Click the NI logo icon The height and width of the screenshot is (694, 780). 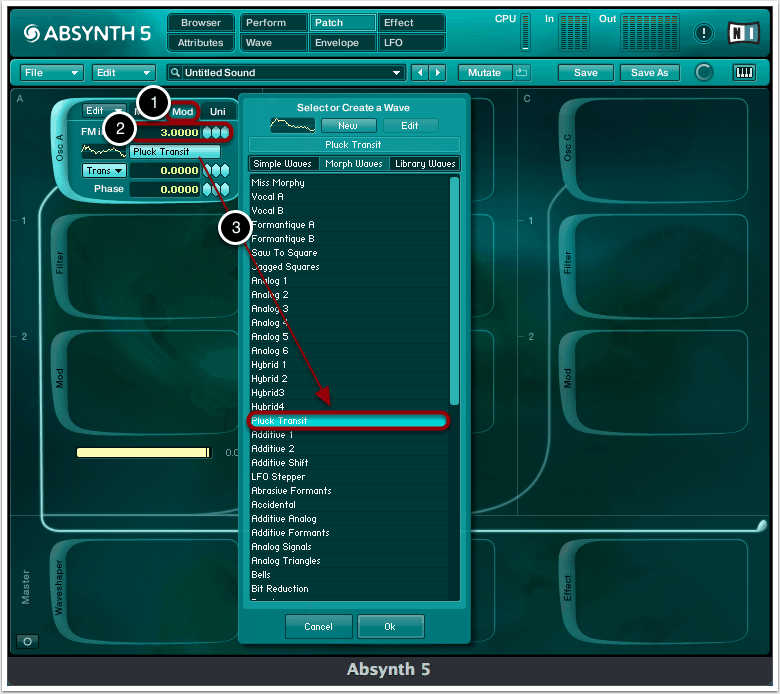(743, 32)
